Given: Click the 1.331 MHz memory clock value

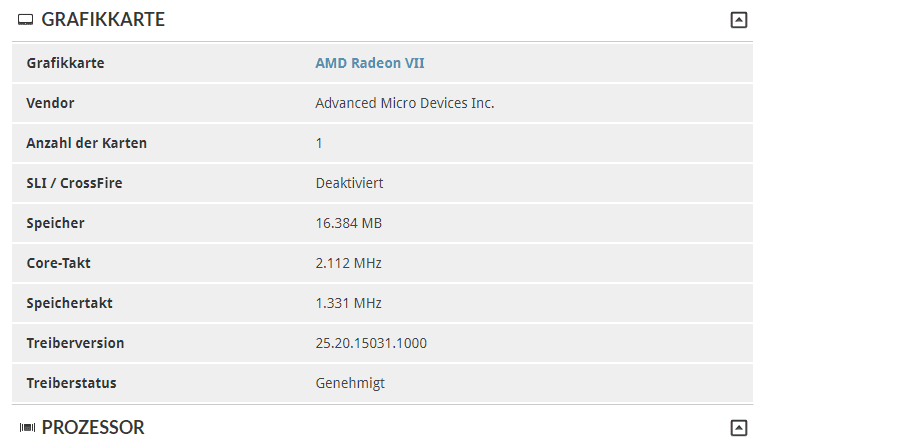Looking at the screenshot, I should click(348, 303).
